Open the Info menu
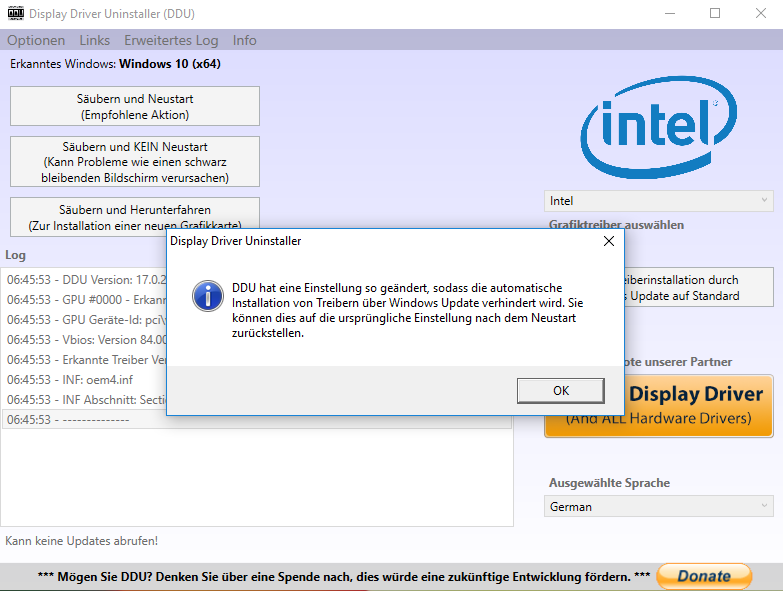The width and height of the screenshot is (783, 591). (x=244, y=40)
